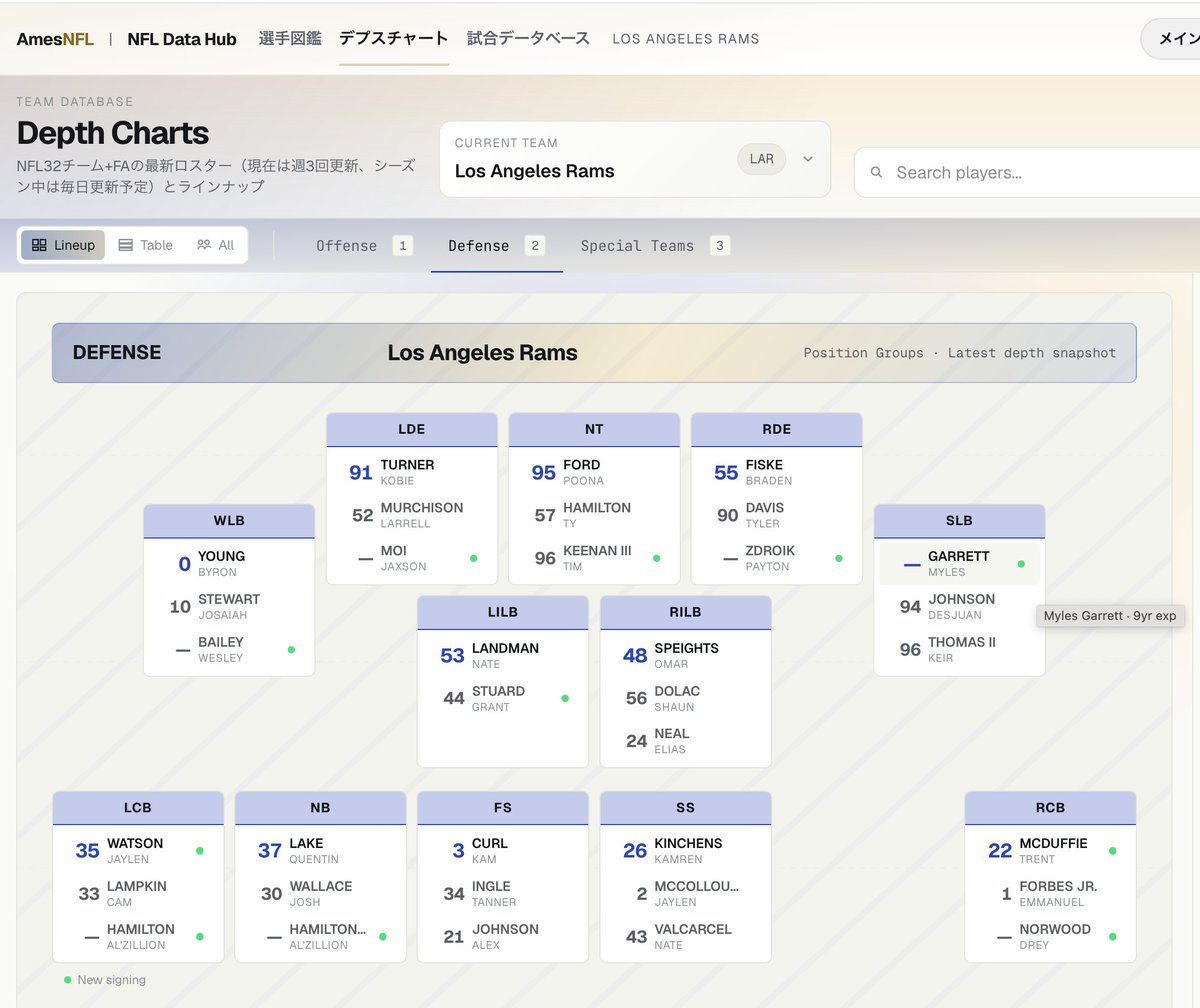The width and height of the screenshot is (1200, 1008).
Task: Click Grant Stuard row
Action: (503, 699)
